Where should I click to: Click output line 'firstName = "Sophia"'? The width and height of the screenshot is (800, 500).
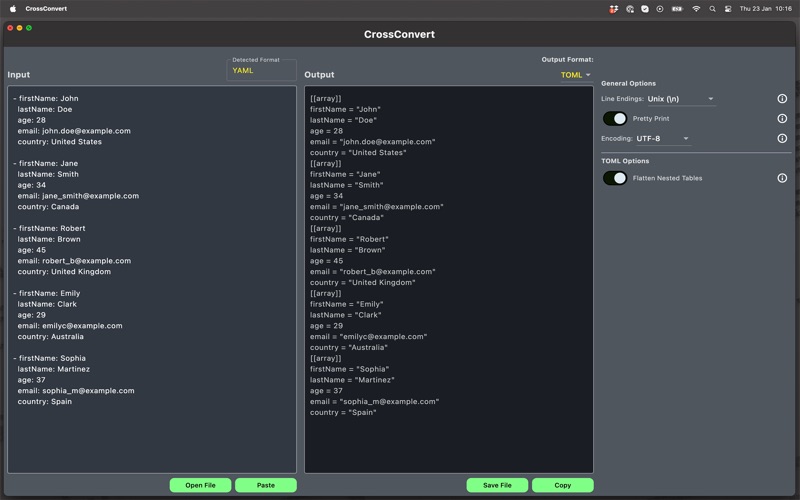tap(349, 369)
